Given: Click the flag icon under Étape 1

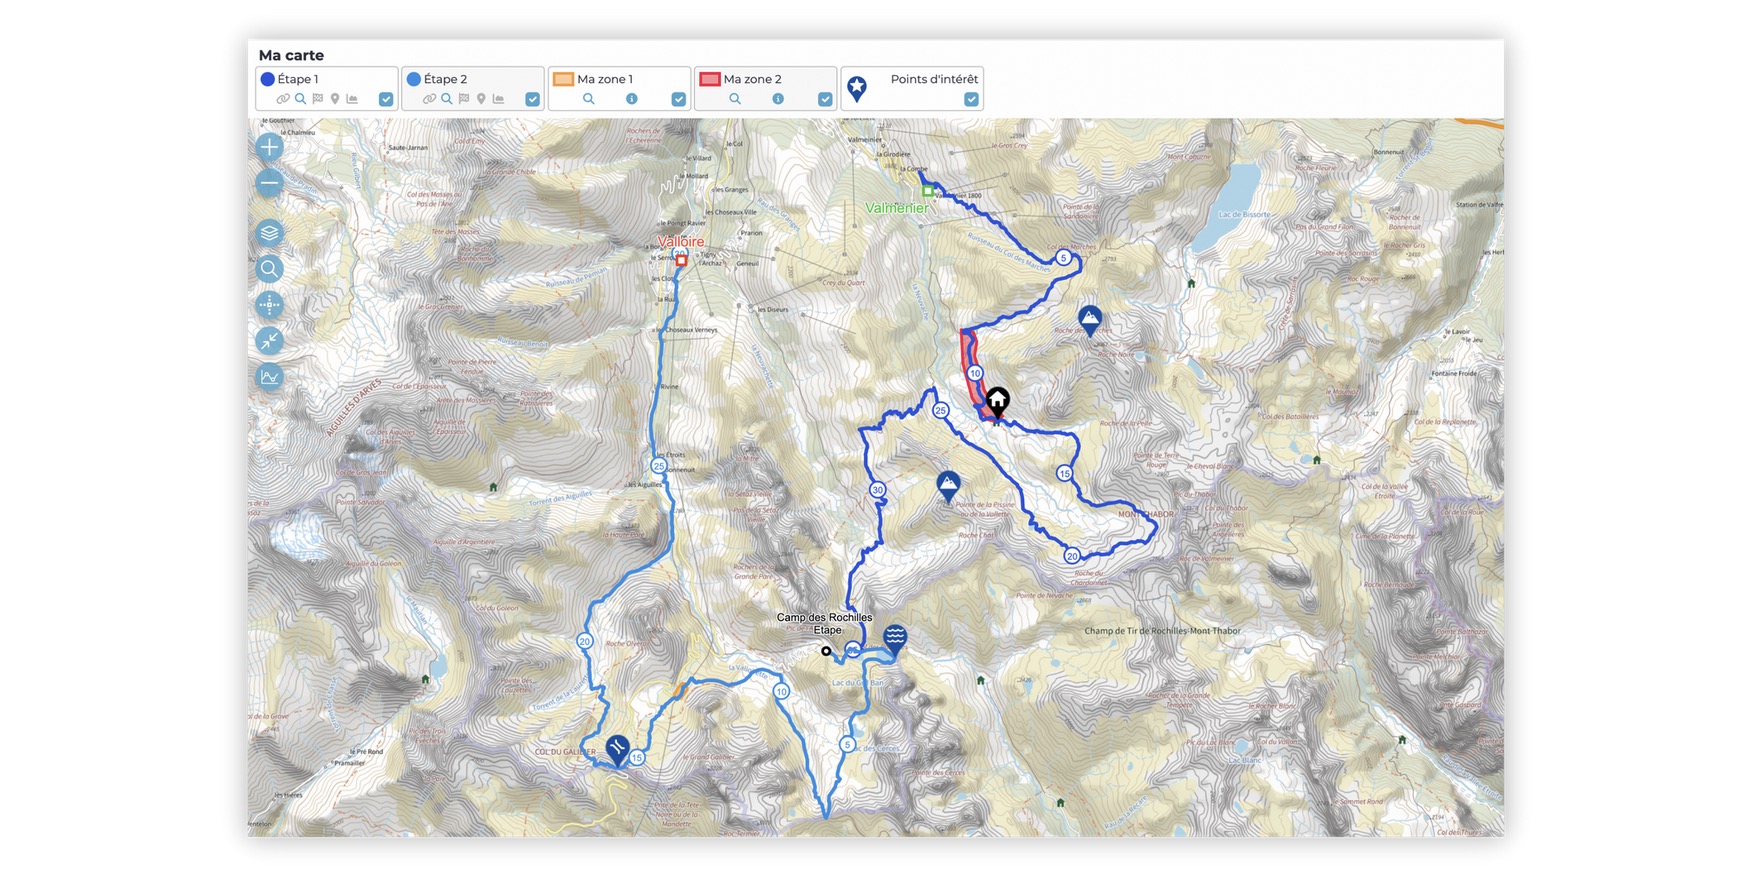Looking at the screenshot, I should [x=318, y=99].
